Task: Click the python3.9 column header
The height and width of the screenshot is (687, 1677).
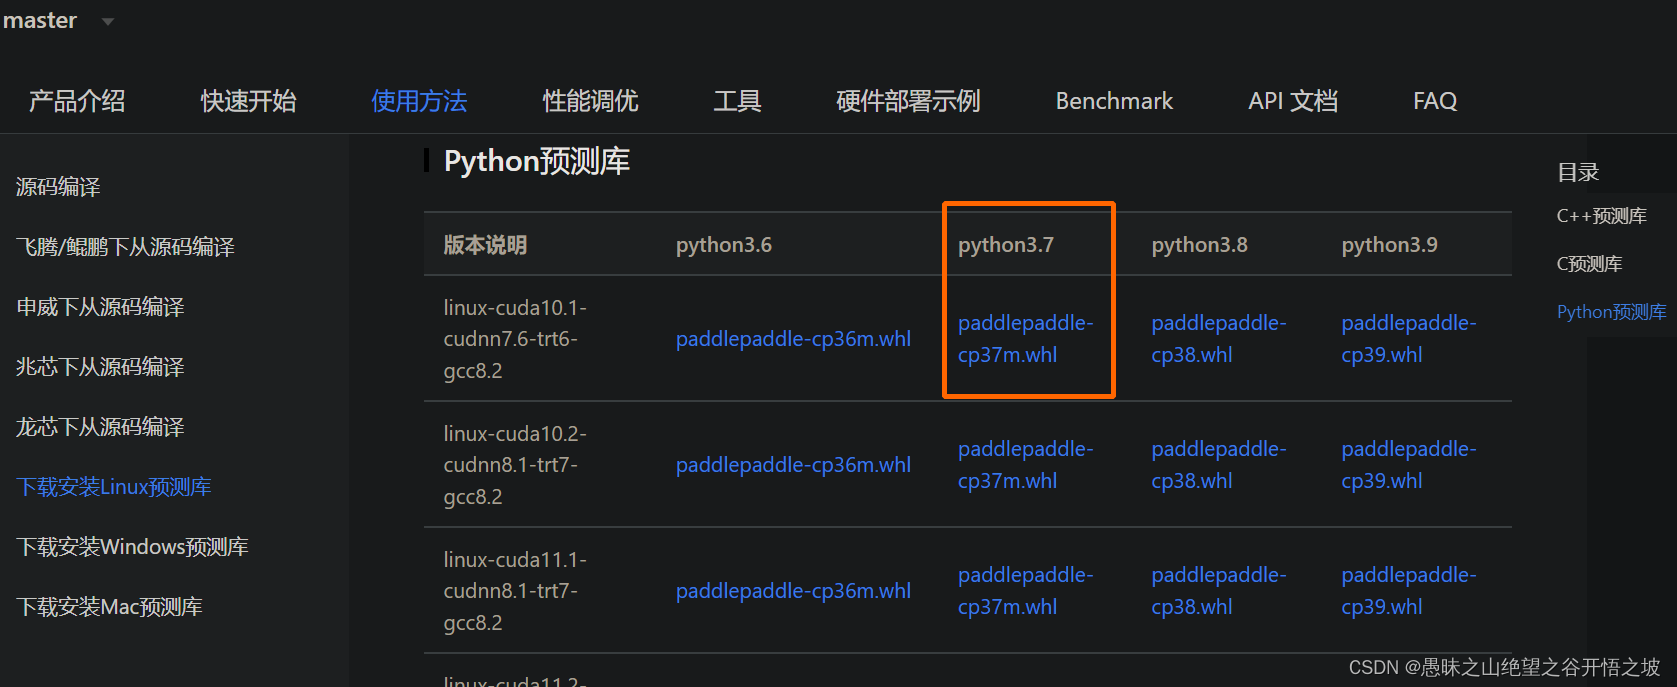Action: pos(1389,245)
